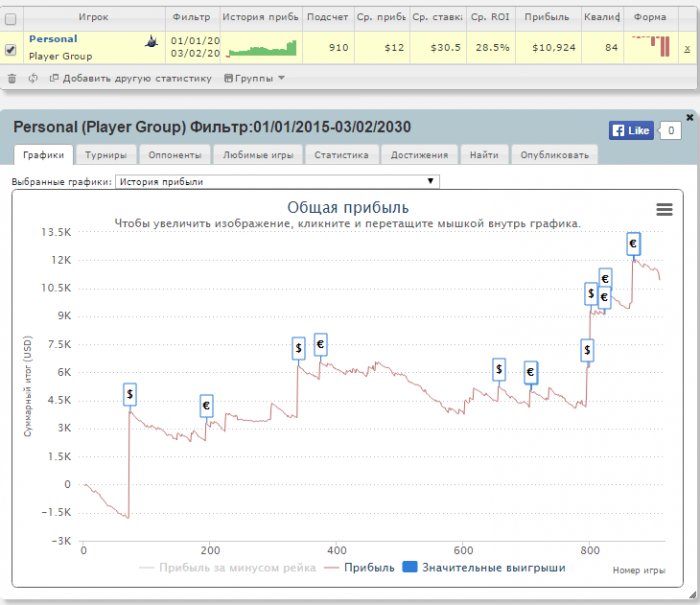700x605 pixels.
Task: Click the refresh arrows icon
Action: [x=33, y=79]
